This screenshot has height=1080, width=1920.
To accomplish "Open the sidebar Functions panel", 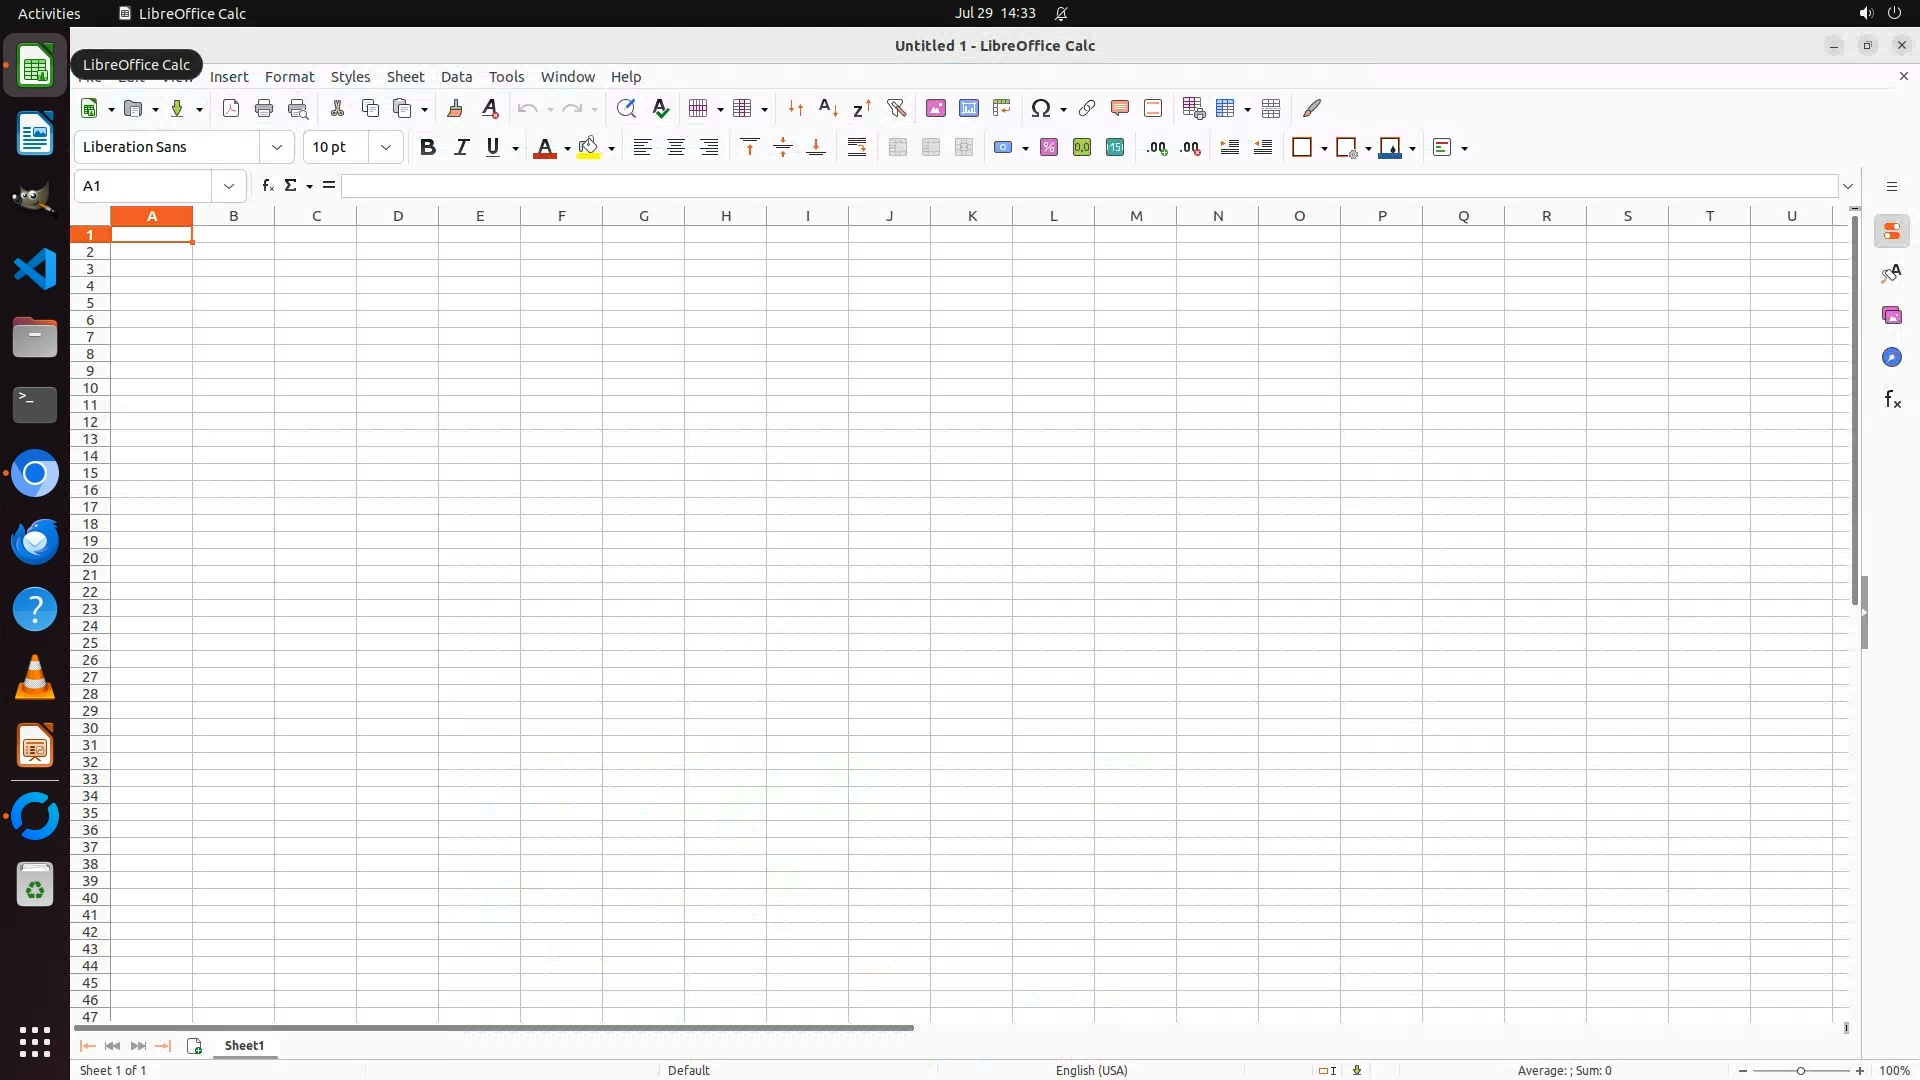I will [1891, 400].
